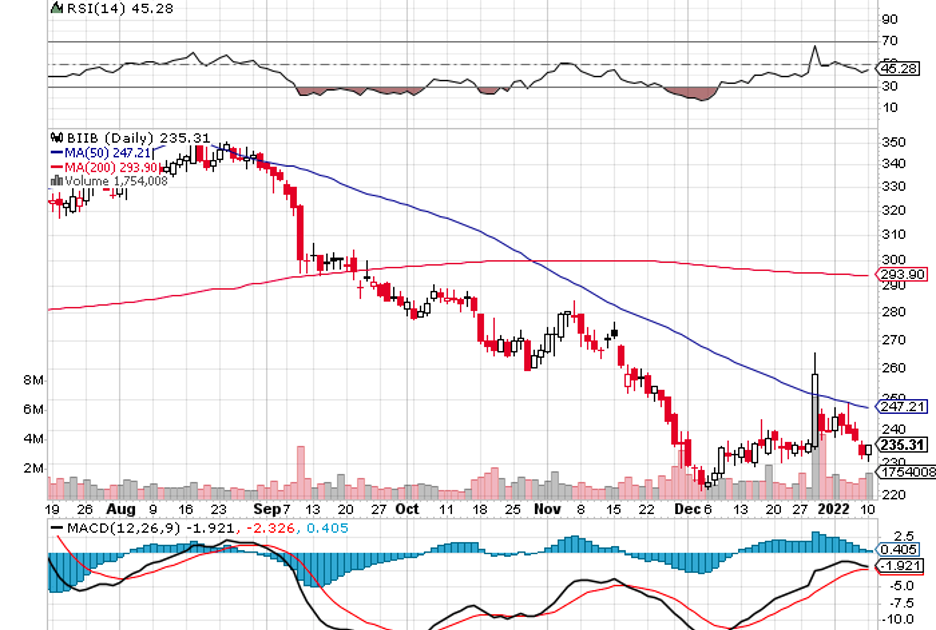
Task: Click the red MA(200) legend swatch
Action: [56, 167]
